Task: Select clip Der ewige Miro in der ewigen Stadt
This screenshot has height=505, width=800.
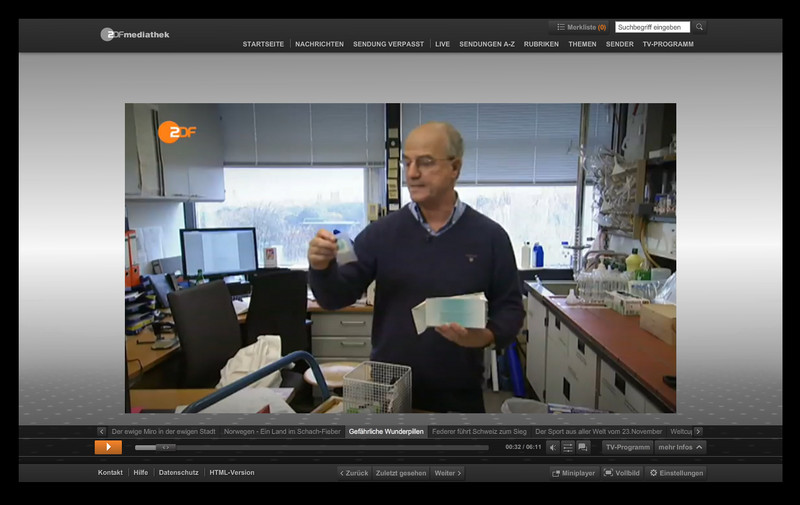Action: tap(163, 432)
